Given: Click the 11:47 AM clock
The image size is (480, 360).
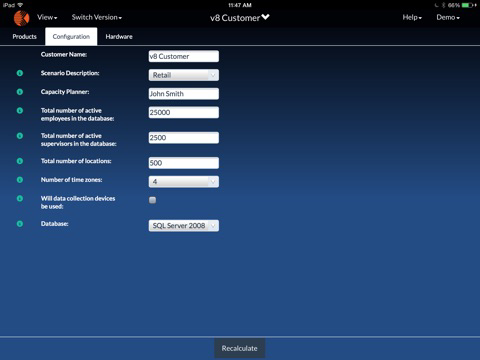Looking at the screenshot, I should [240, 5].
